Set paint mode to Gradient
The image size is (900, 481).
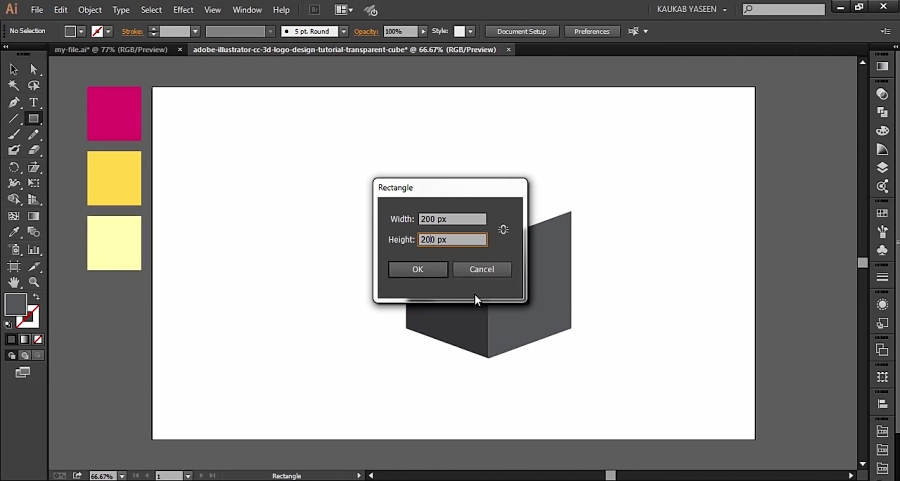25,340
